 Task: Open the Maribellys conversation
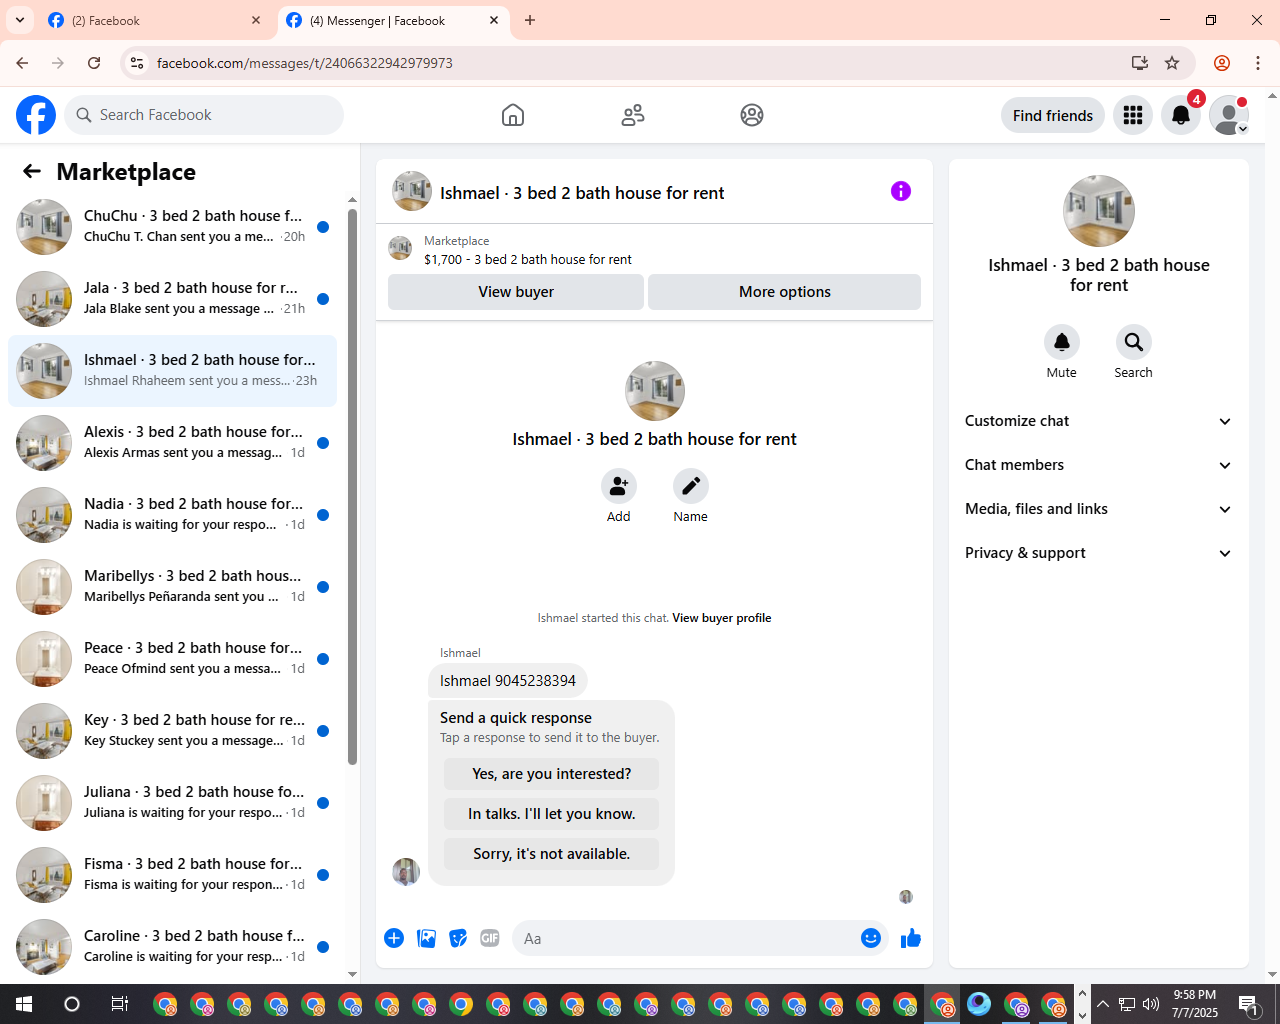(173, 587)
